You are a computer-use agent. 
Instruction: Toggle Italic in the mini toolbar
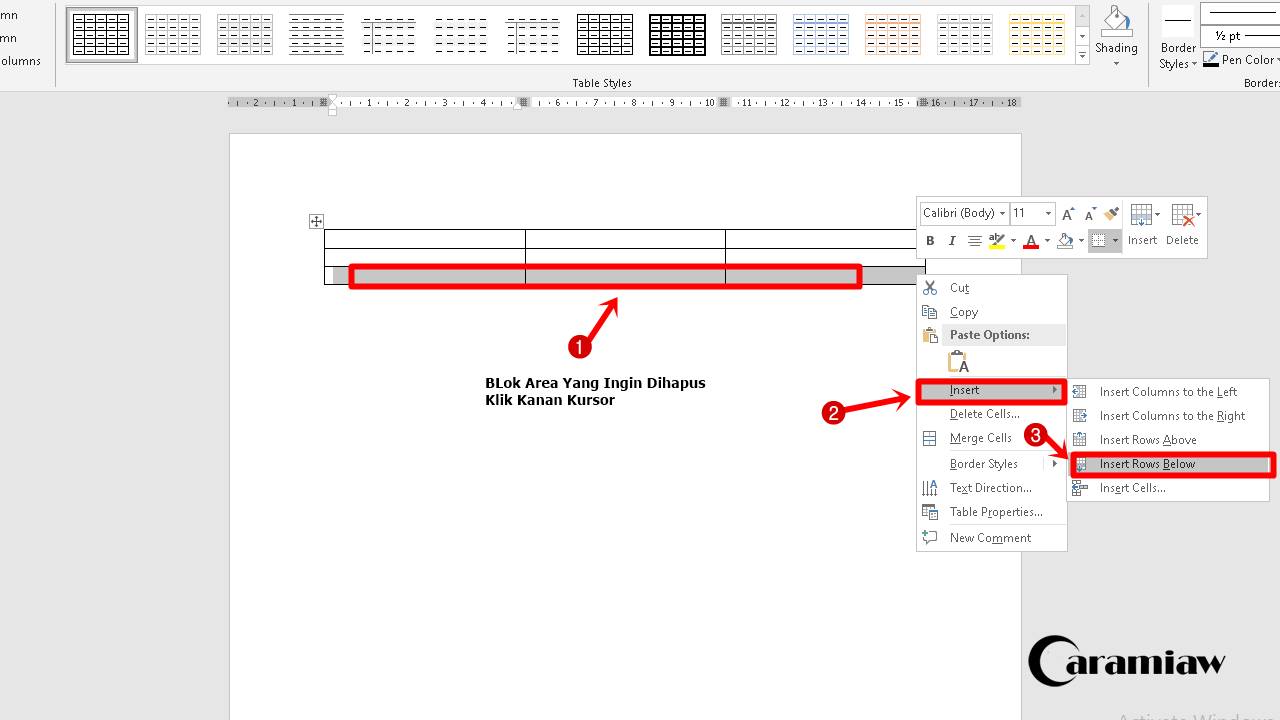click(x=952, y=241)
